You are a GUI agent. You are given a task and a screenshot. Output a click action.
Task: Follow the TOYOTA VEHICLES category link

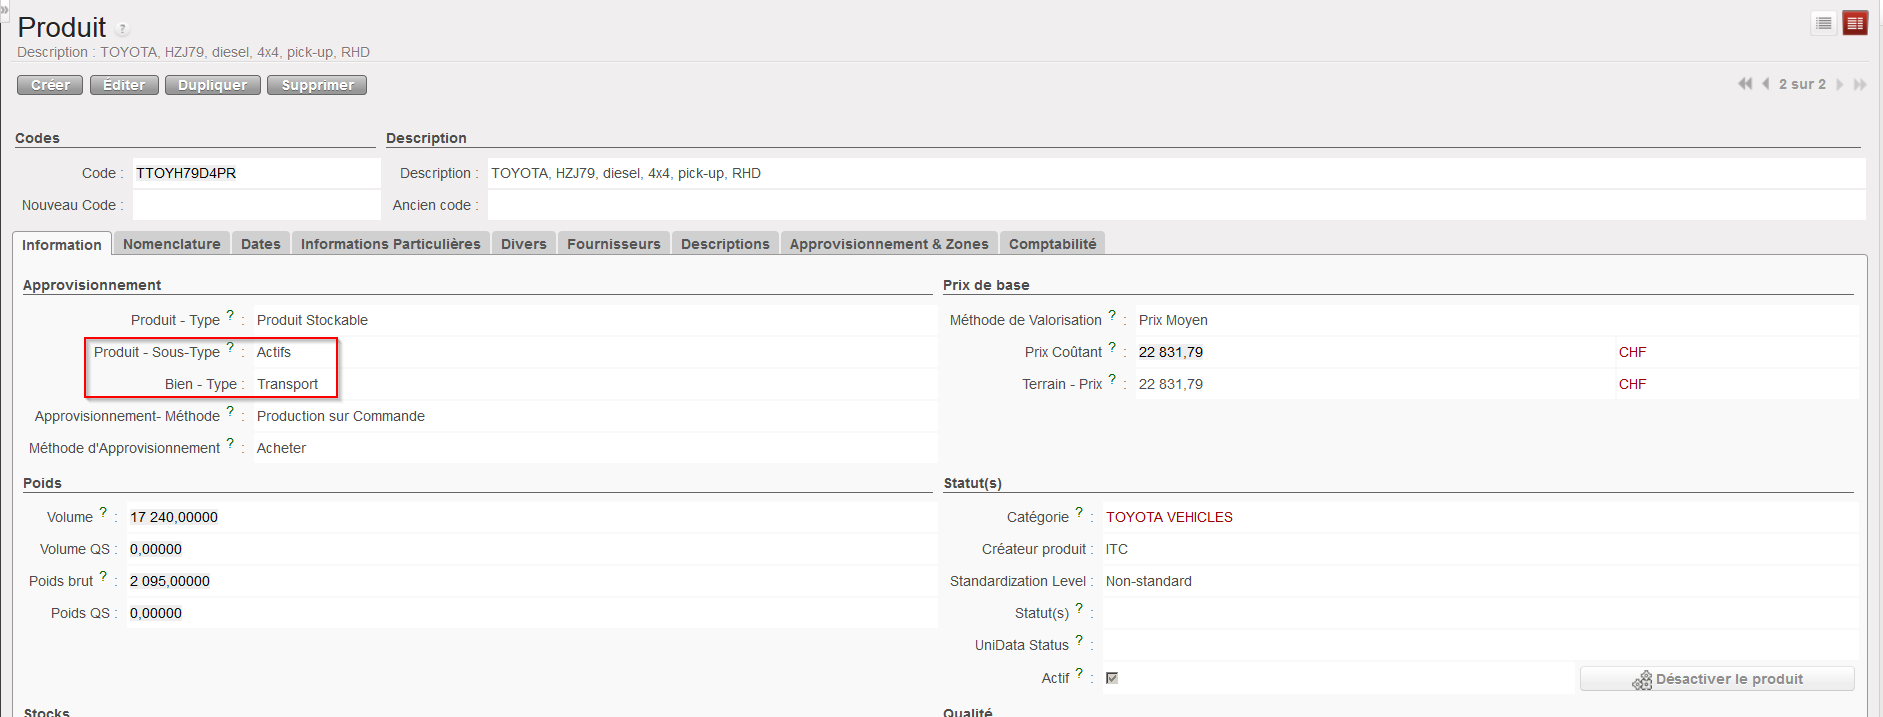(1168, 517)
